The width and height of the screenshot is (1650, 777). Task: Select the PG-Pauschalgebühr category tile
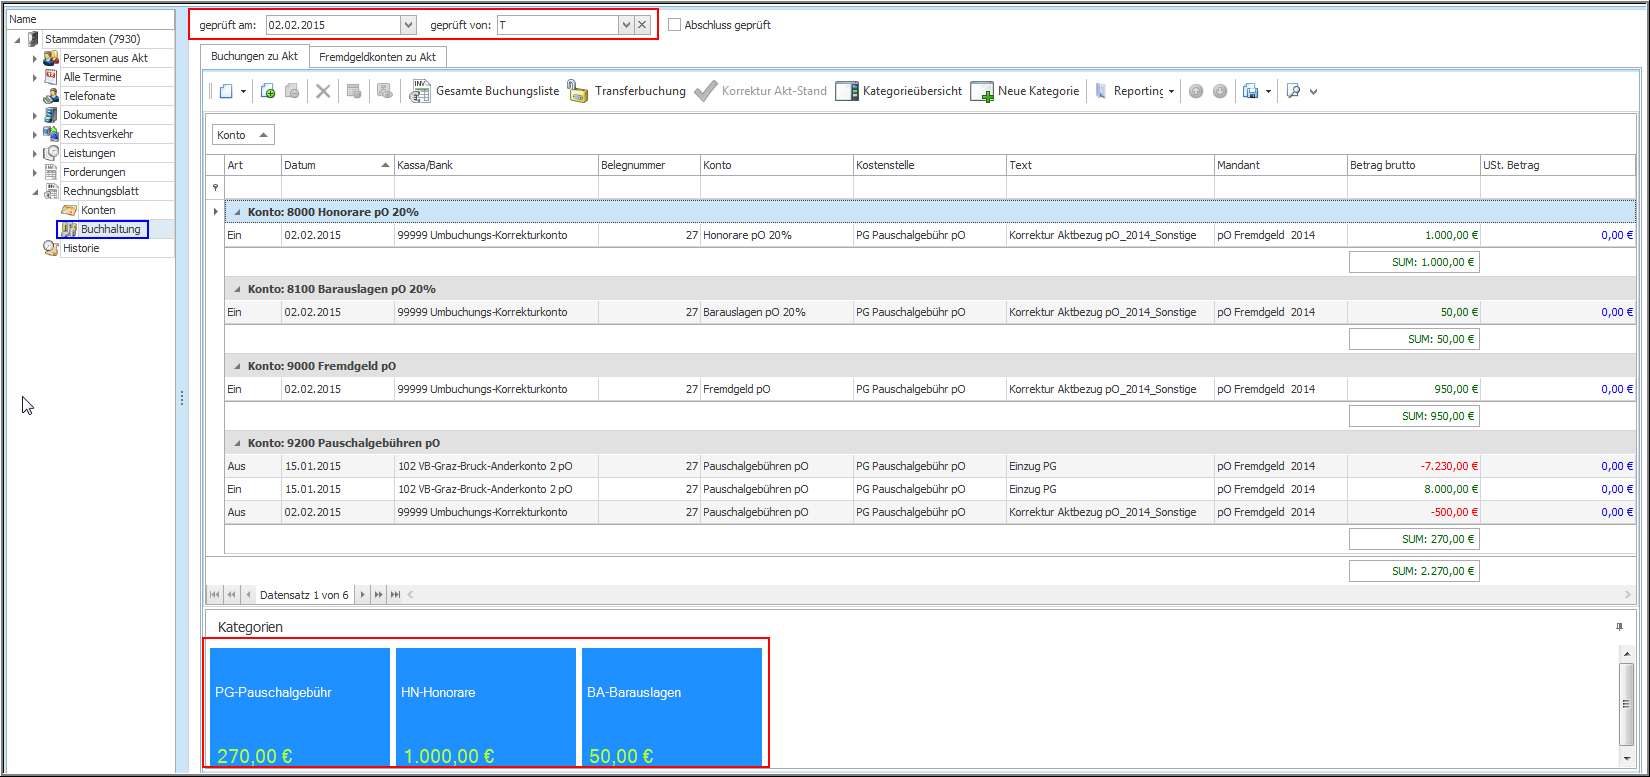pos(300,708)
